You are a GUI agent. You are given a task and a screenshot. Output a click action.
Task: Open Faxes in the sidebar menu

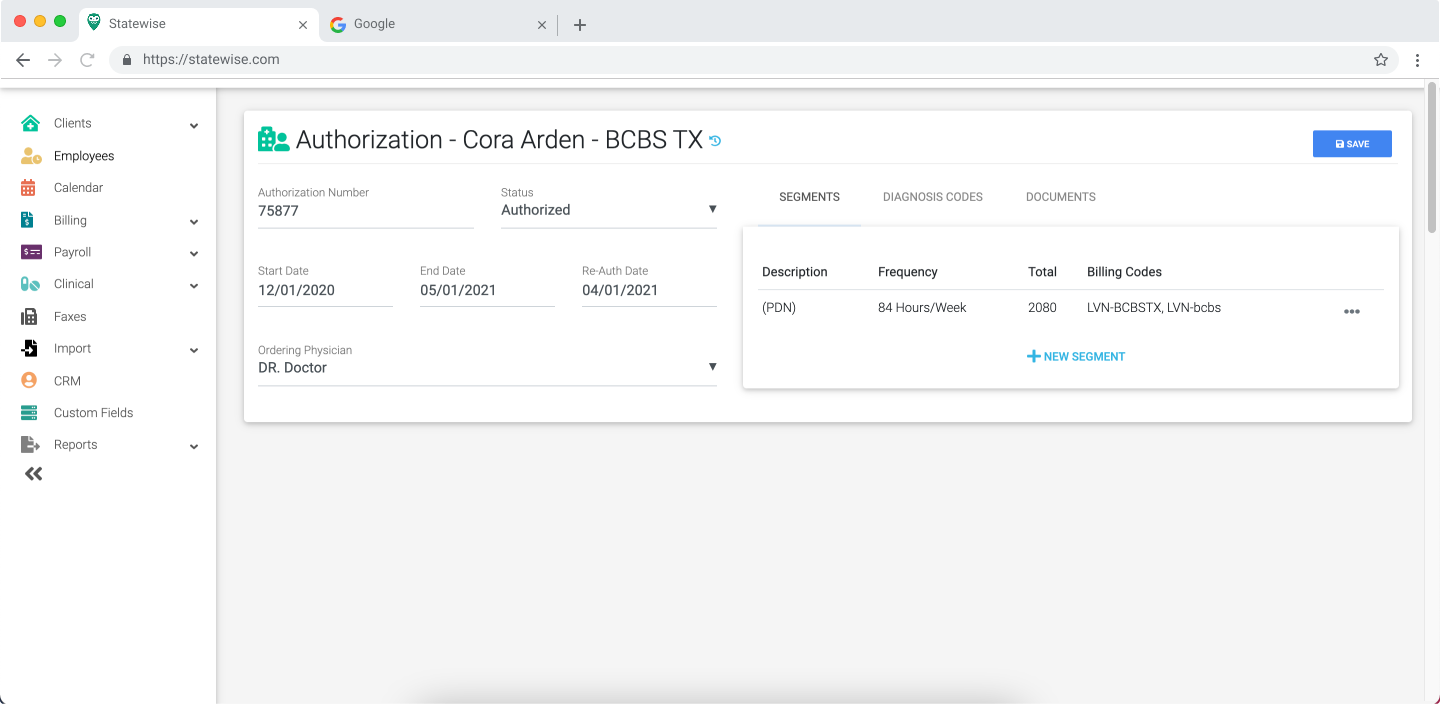(x=70, y=316)
